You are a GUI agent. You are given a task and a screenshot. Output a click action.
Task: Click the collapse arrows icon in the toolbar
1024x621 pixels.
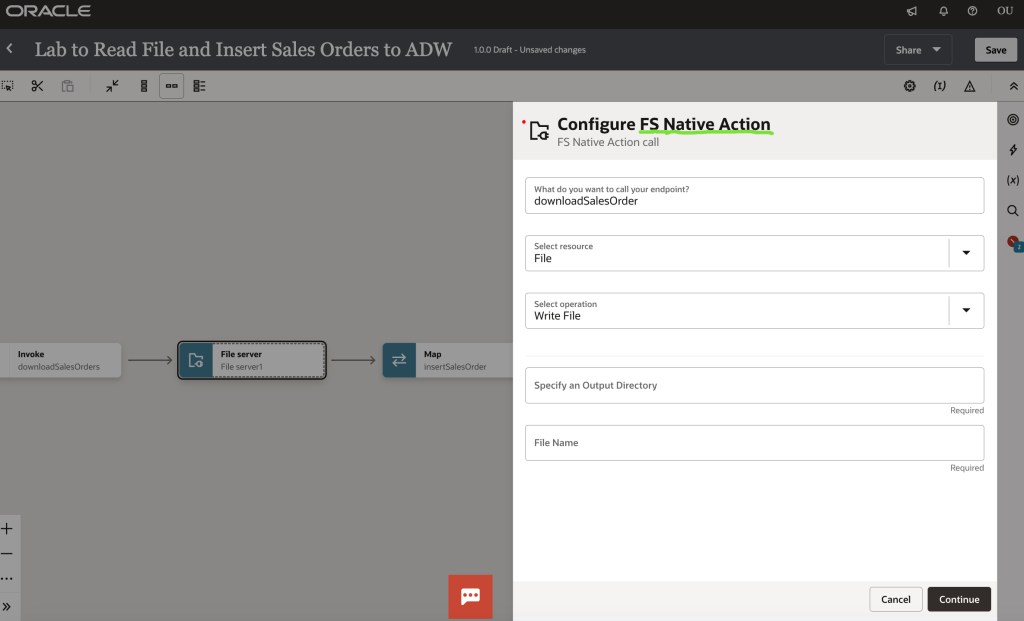(112, 86)
